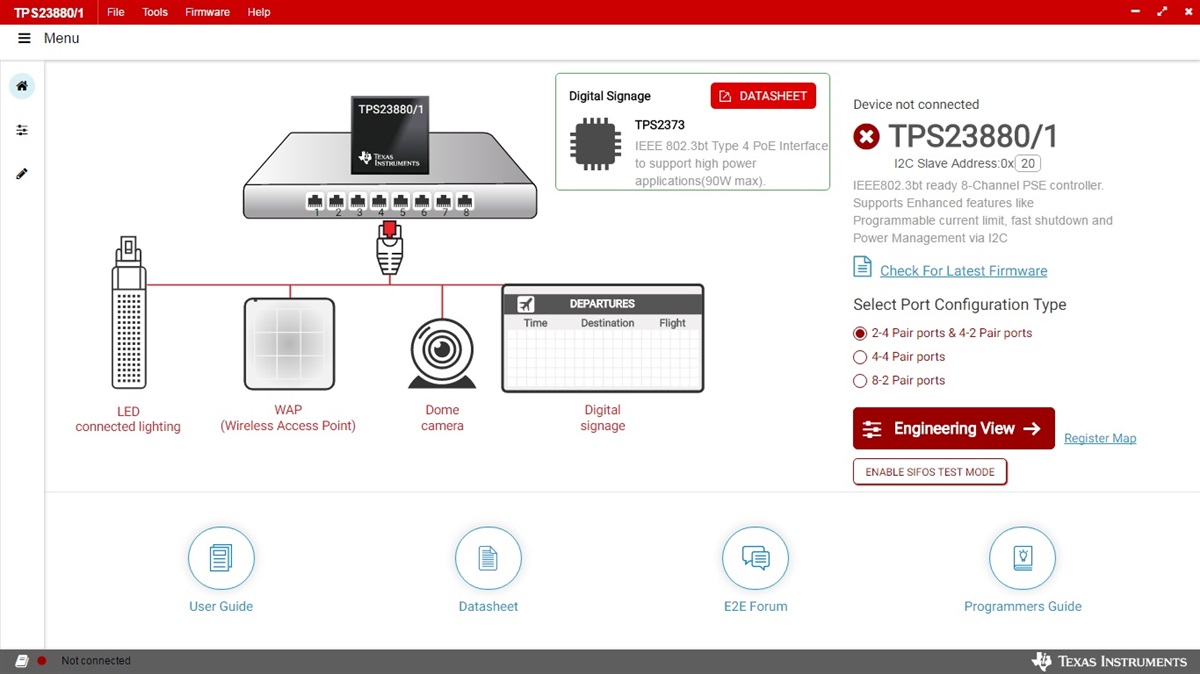Click switch port number 5
This screenshot has width=1200, height=674.
pos(401,202)
